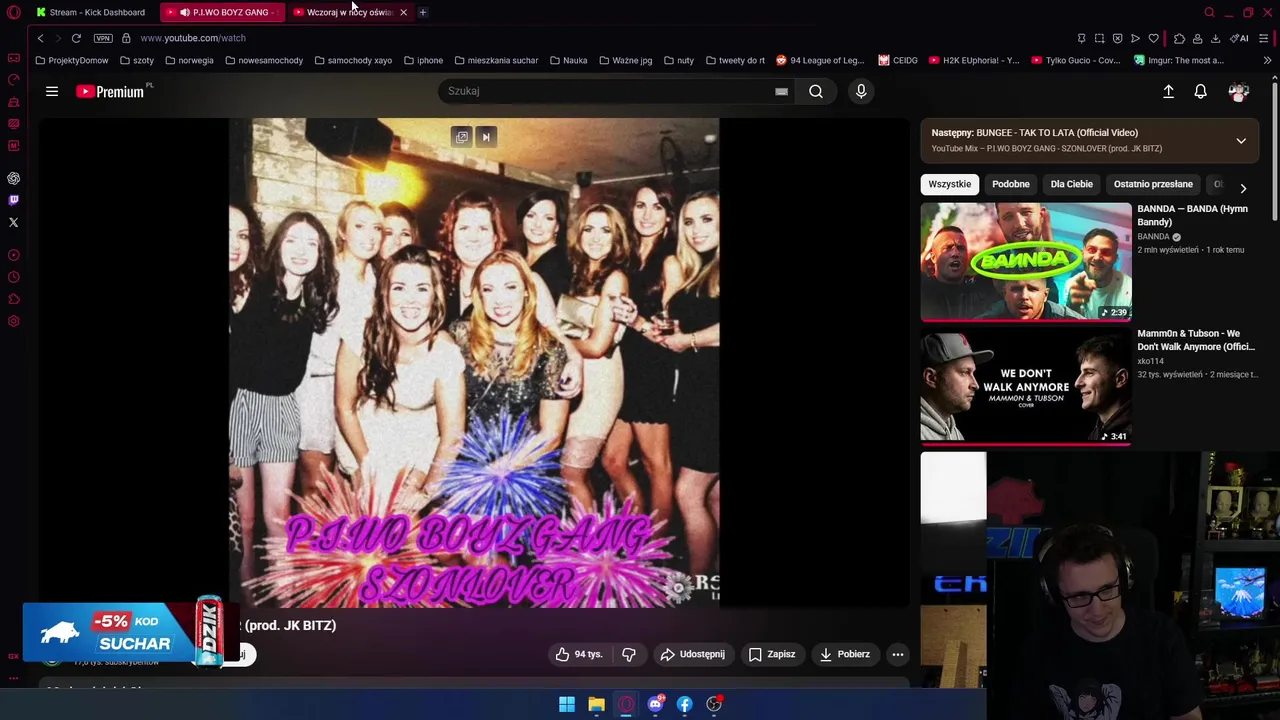Open H2K EUphoria bookmark
Viewport: 1280px width, 720px height.
click(x=974, y=60)
